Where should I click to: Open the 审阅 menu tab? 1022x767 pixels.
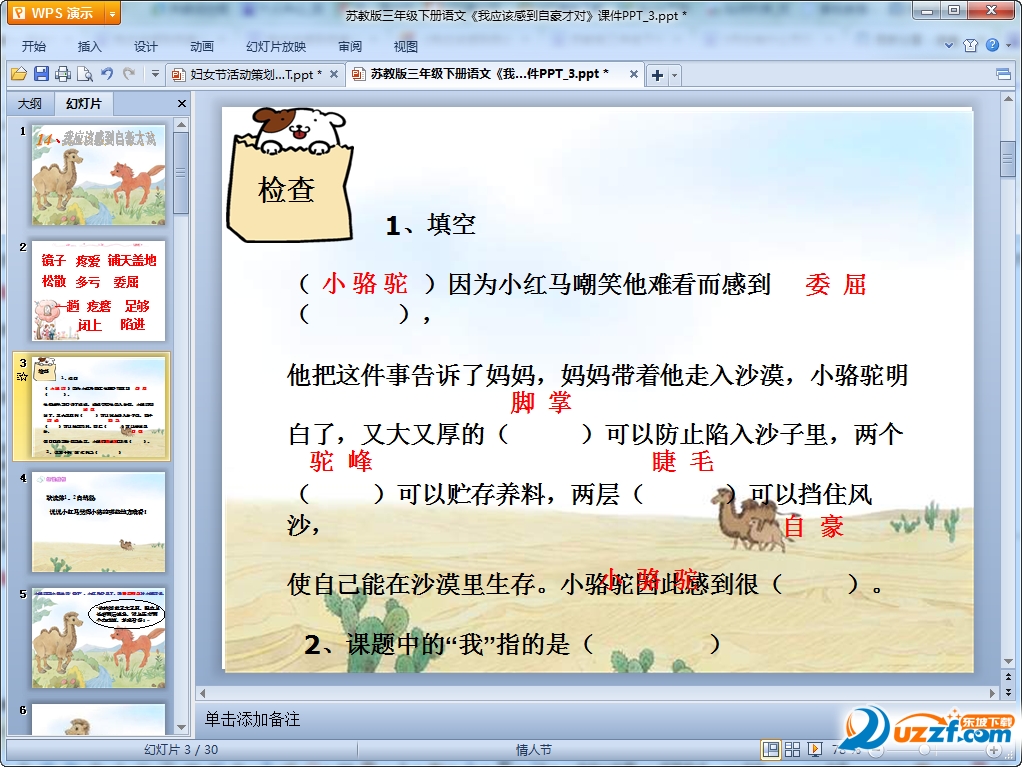(350, 46)
